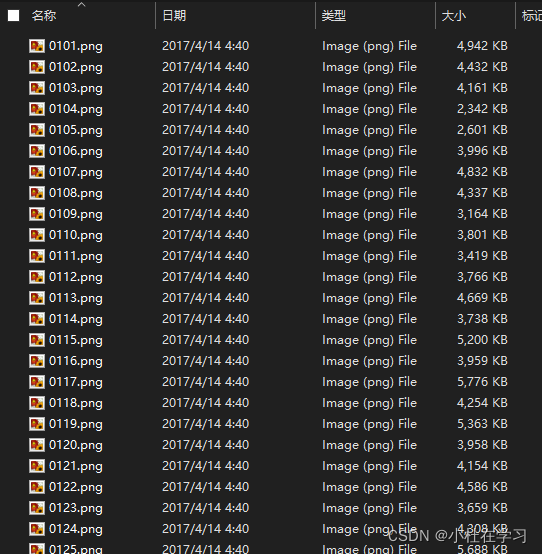Click the file name 0121.png
Viewport: 542px width, 554px height.
point(76,466)
